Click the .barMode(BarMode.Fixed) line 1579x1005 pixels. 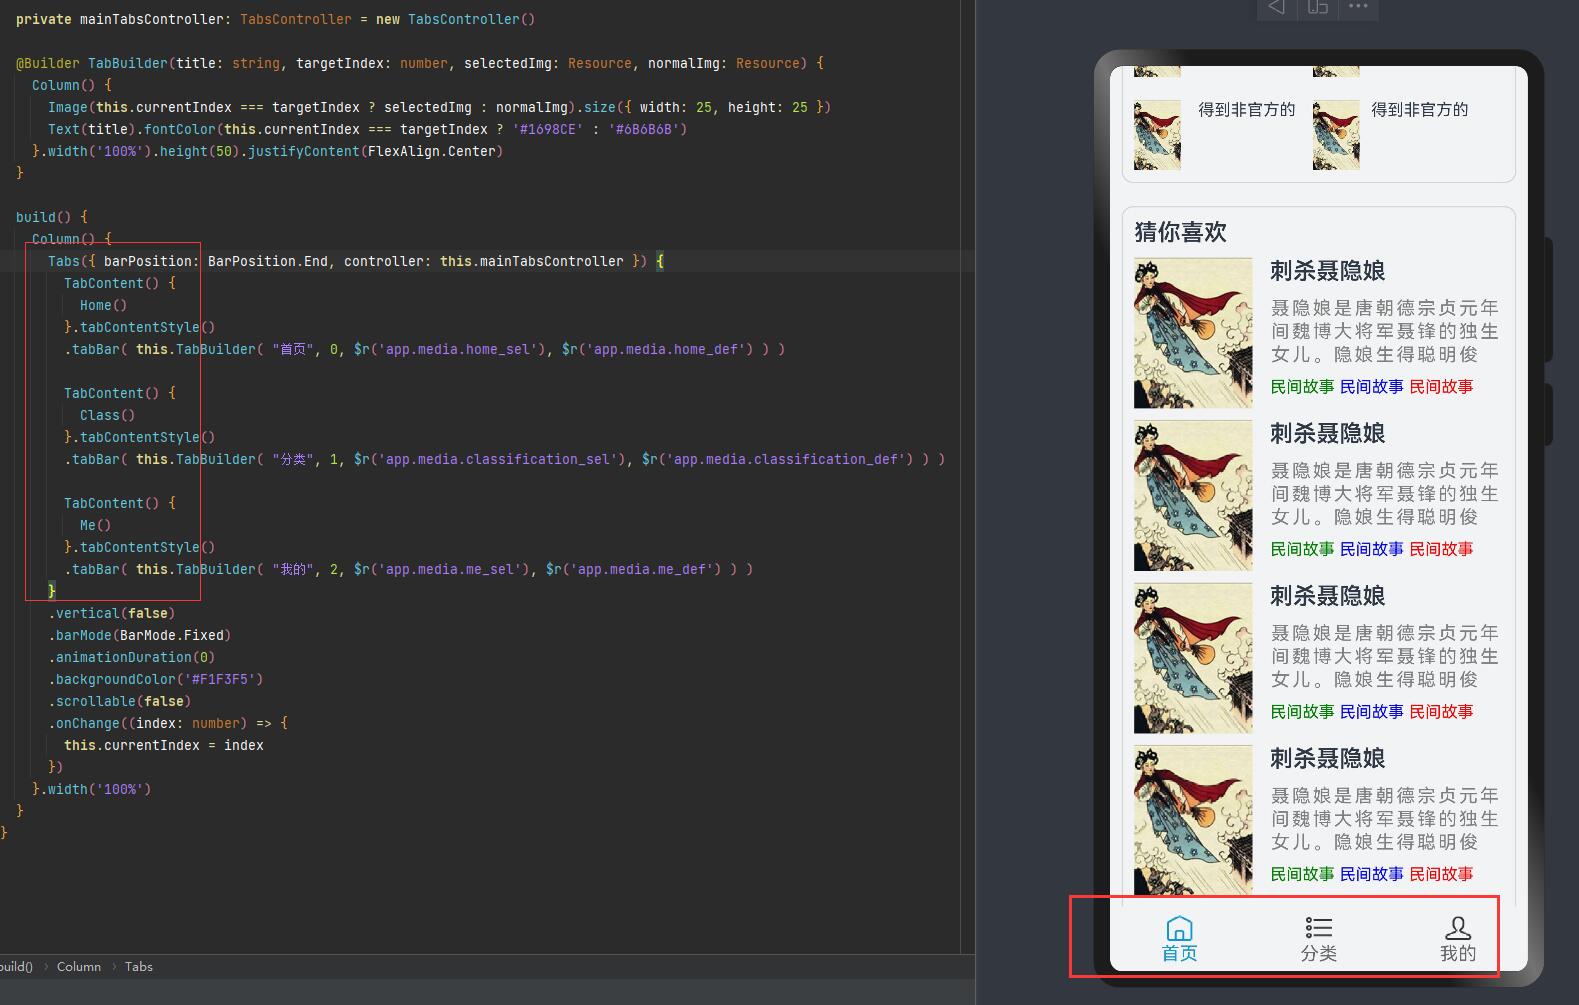tap(140, 635)
